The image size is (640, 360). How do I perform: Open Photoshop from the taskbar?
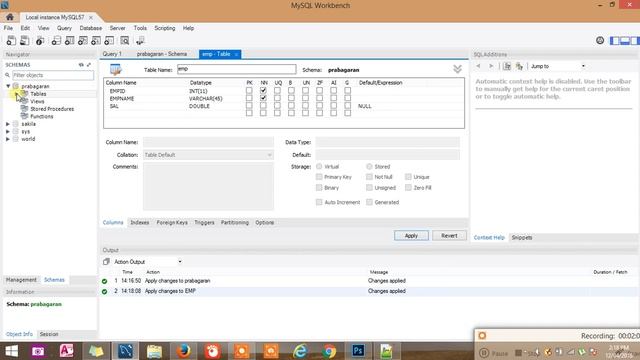pos(358,351)
